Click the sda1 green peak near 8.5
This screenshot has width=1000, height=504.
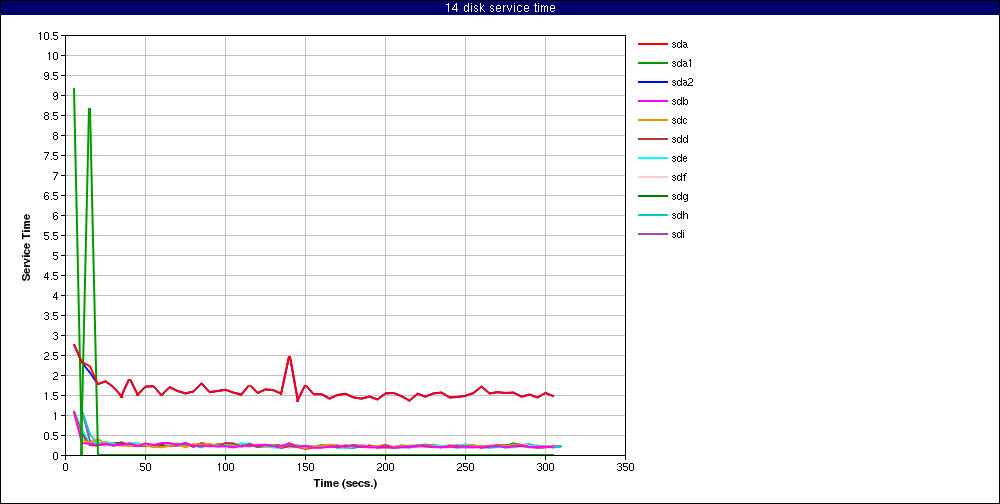89,109
